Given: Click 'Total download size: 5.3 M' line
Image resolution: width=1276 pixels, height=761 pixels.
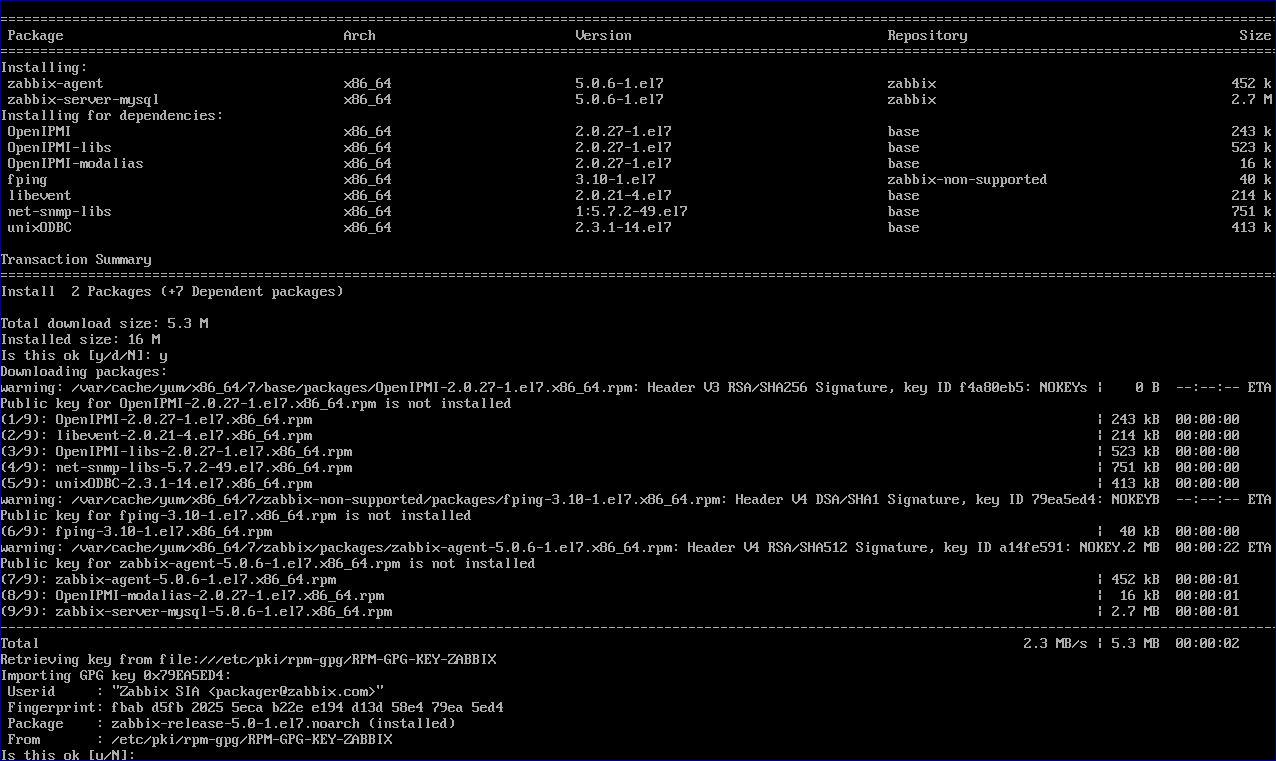Looking at the screenshot, I should click(104, 324).
